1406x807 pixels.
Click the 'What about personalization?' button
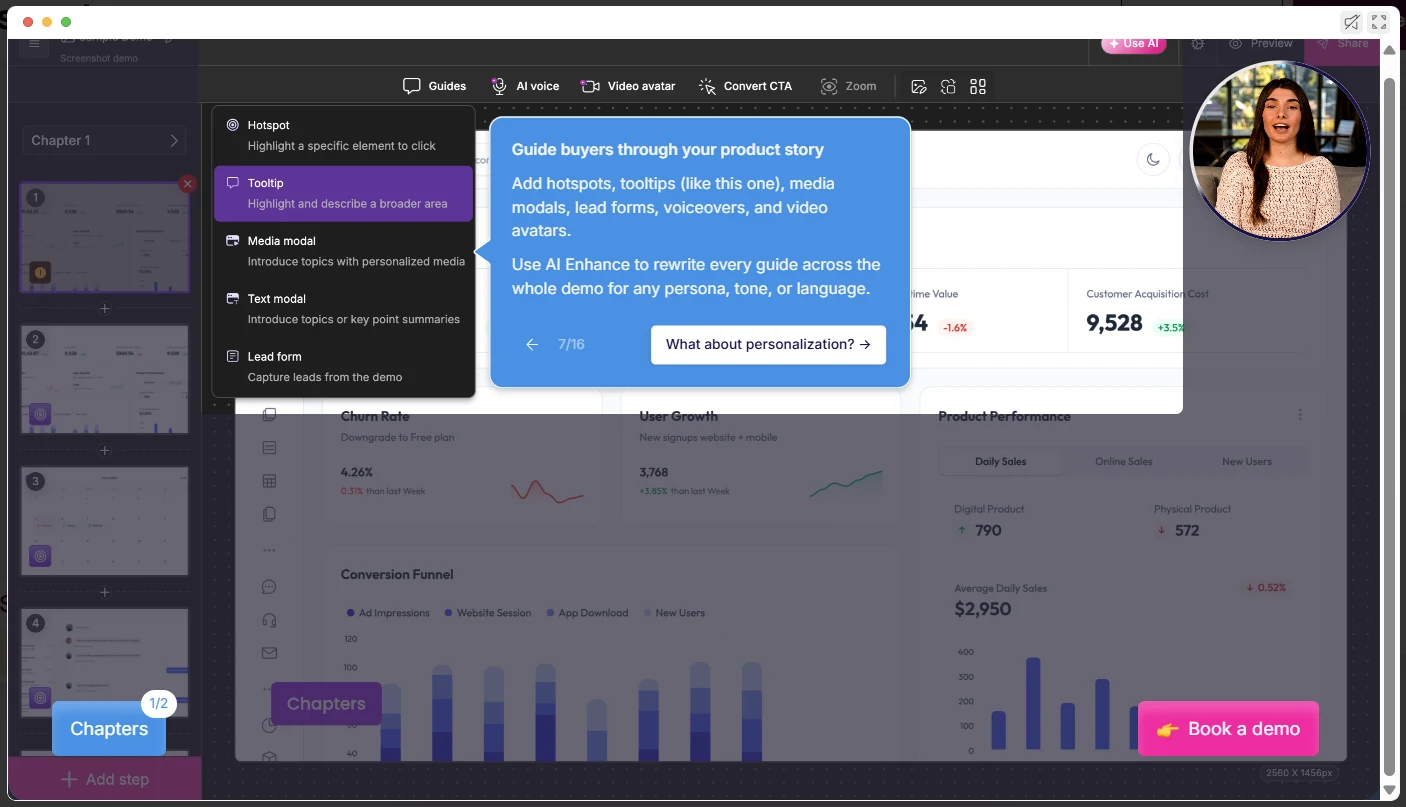coord(768,344)
